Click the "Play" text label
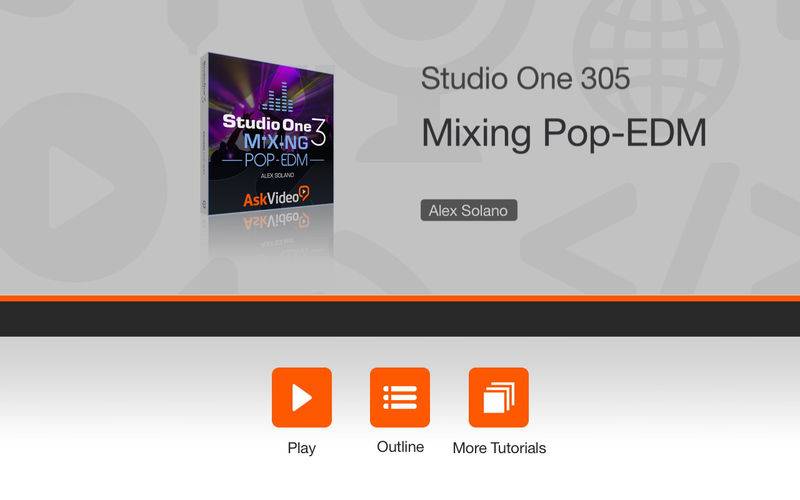This screenshot has width=800, height=500. pyautogui.click(x=302, y=448)
